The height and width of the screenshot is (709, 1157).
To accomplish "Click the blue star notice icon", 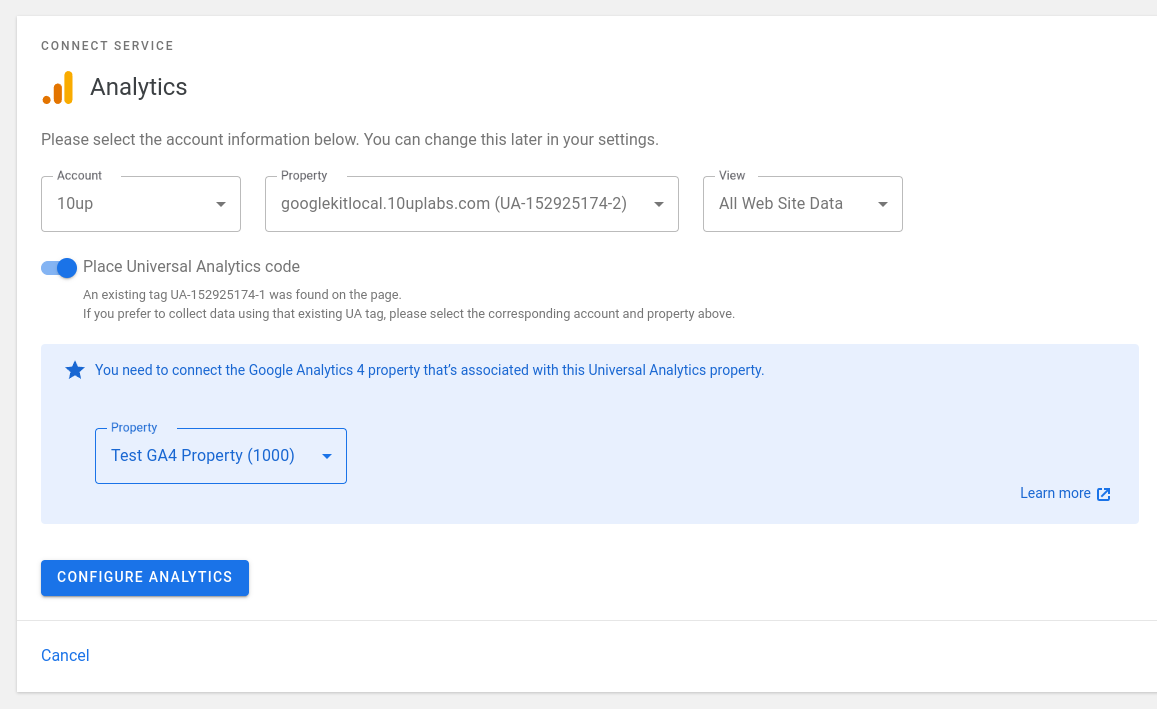I will [x=75, y=370].
